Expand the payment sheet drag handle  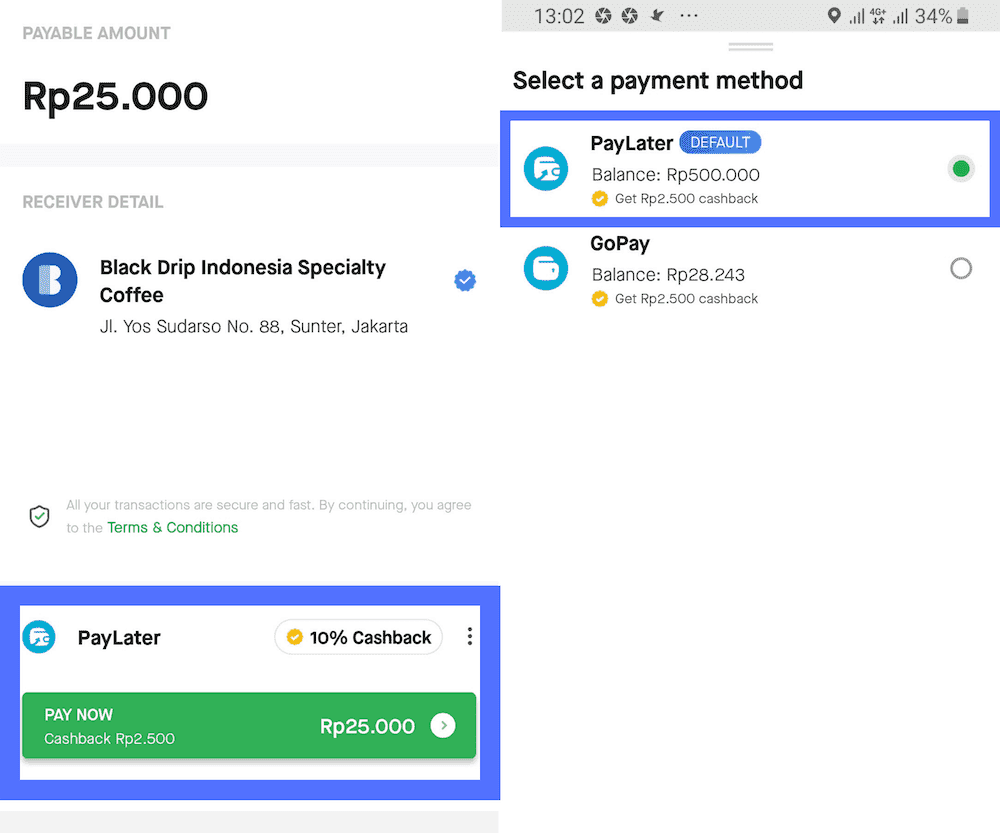point(750,46)
